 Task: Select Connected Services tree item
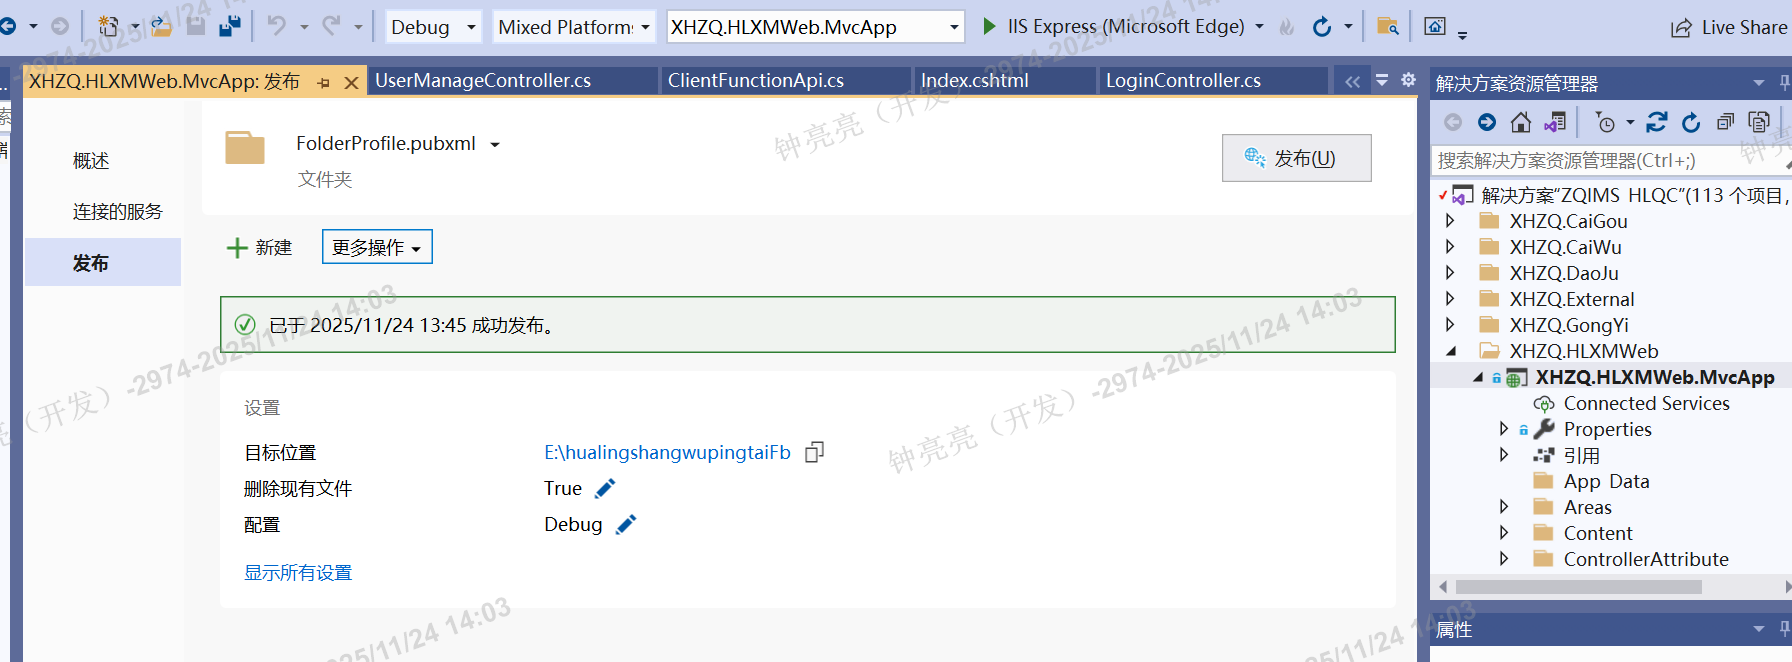1646,403
